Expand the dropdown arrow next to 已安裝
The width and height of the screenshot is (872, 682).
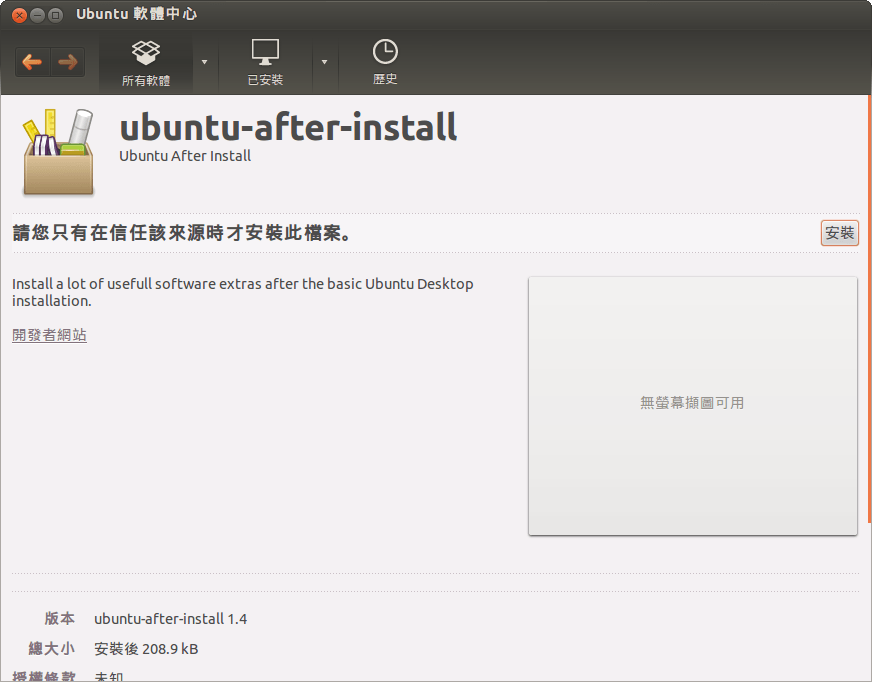[x=324, y=62]
